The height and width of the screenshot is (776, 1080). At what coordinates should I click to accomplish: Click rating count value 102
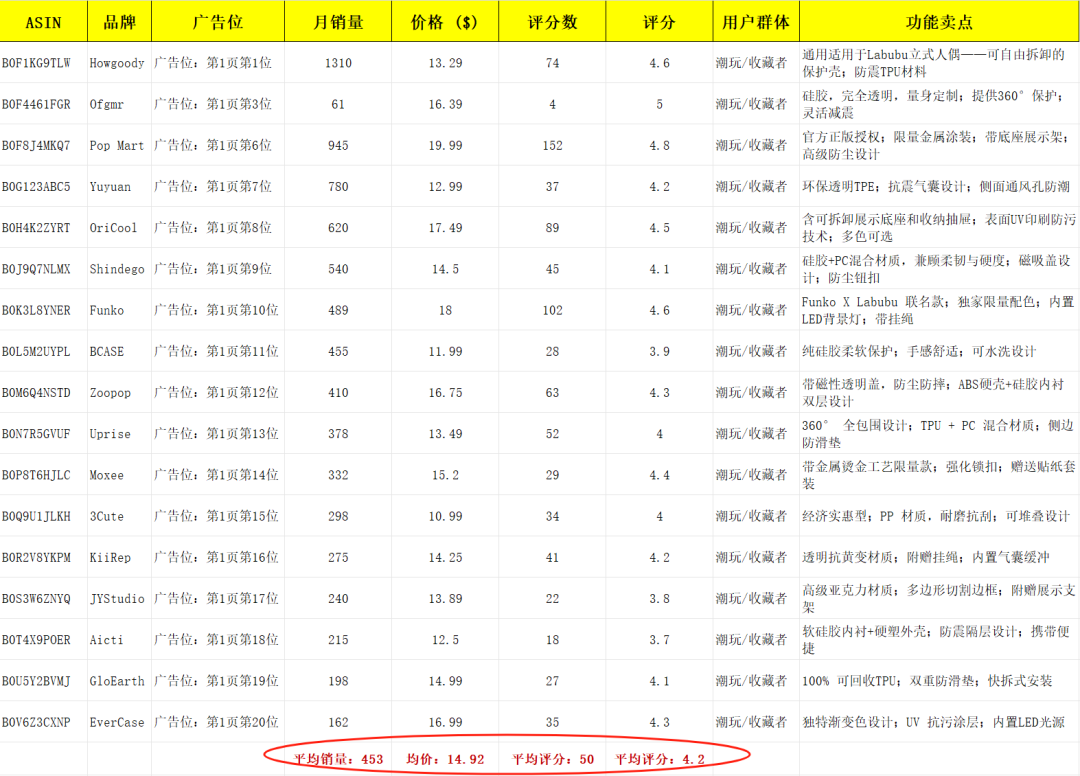(552, 311)
